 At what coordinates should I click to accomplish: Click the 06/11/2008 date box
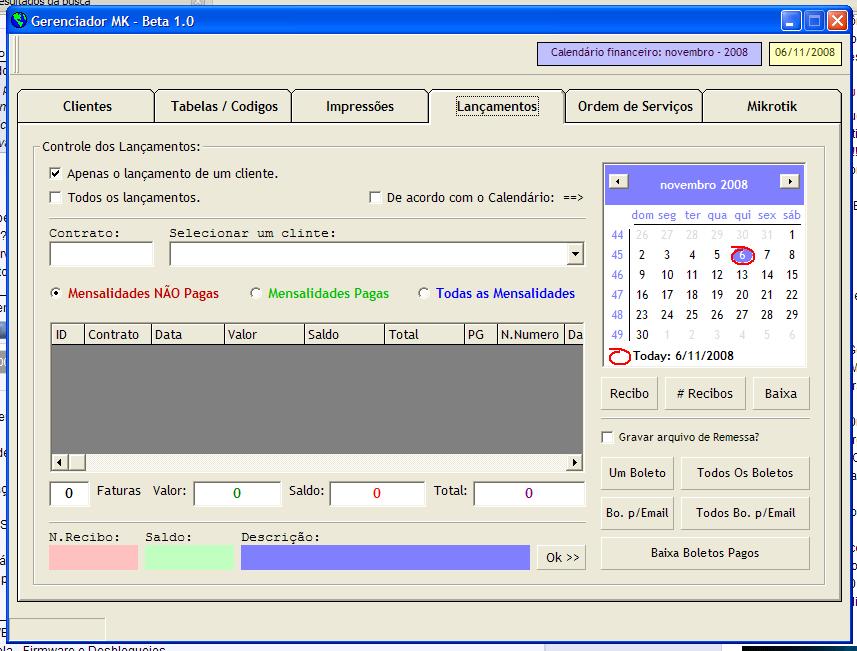(805, 54)
